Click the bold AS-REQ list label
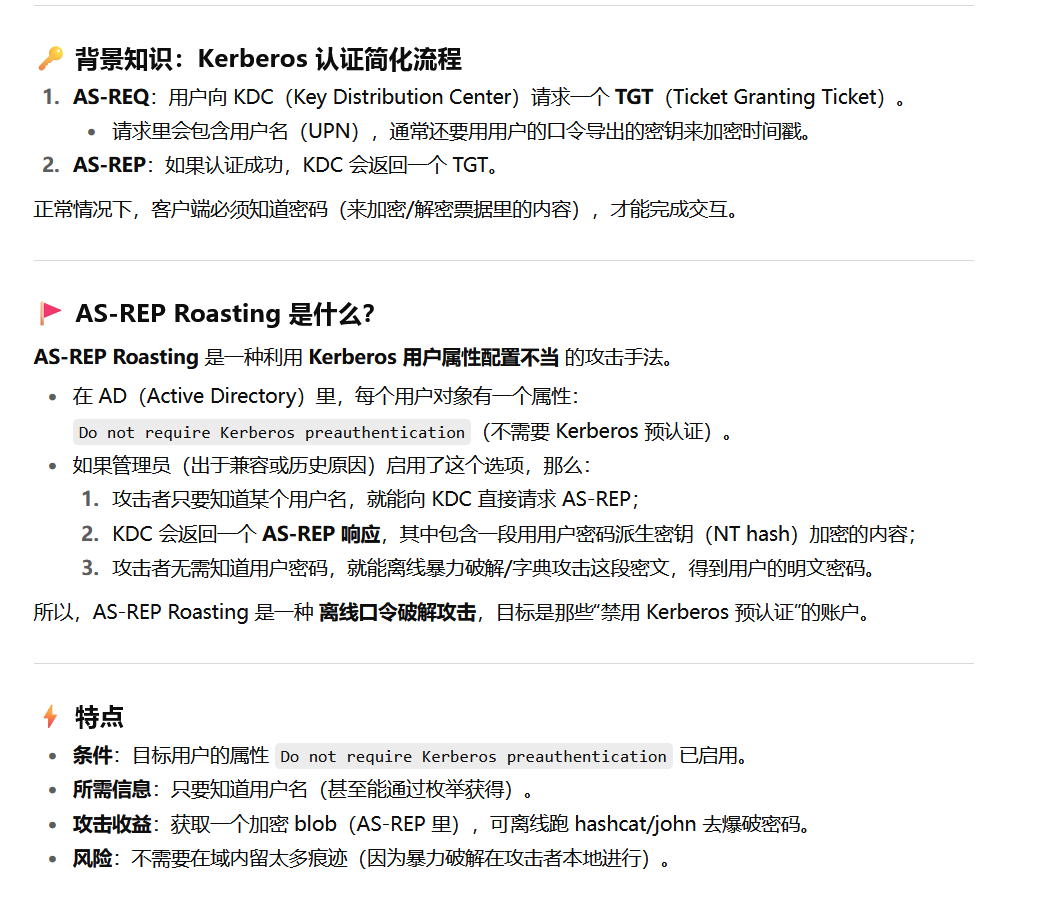1043x902 pixels. [110, 97]
